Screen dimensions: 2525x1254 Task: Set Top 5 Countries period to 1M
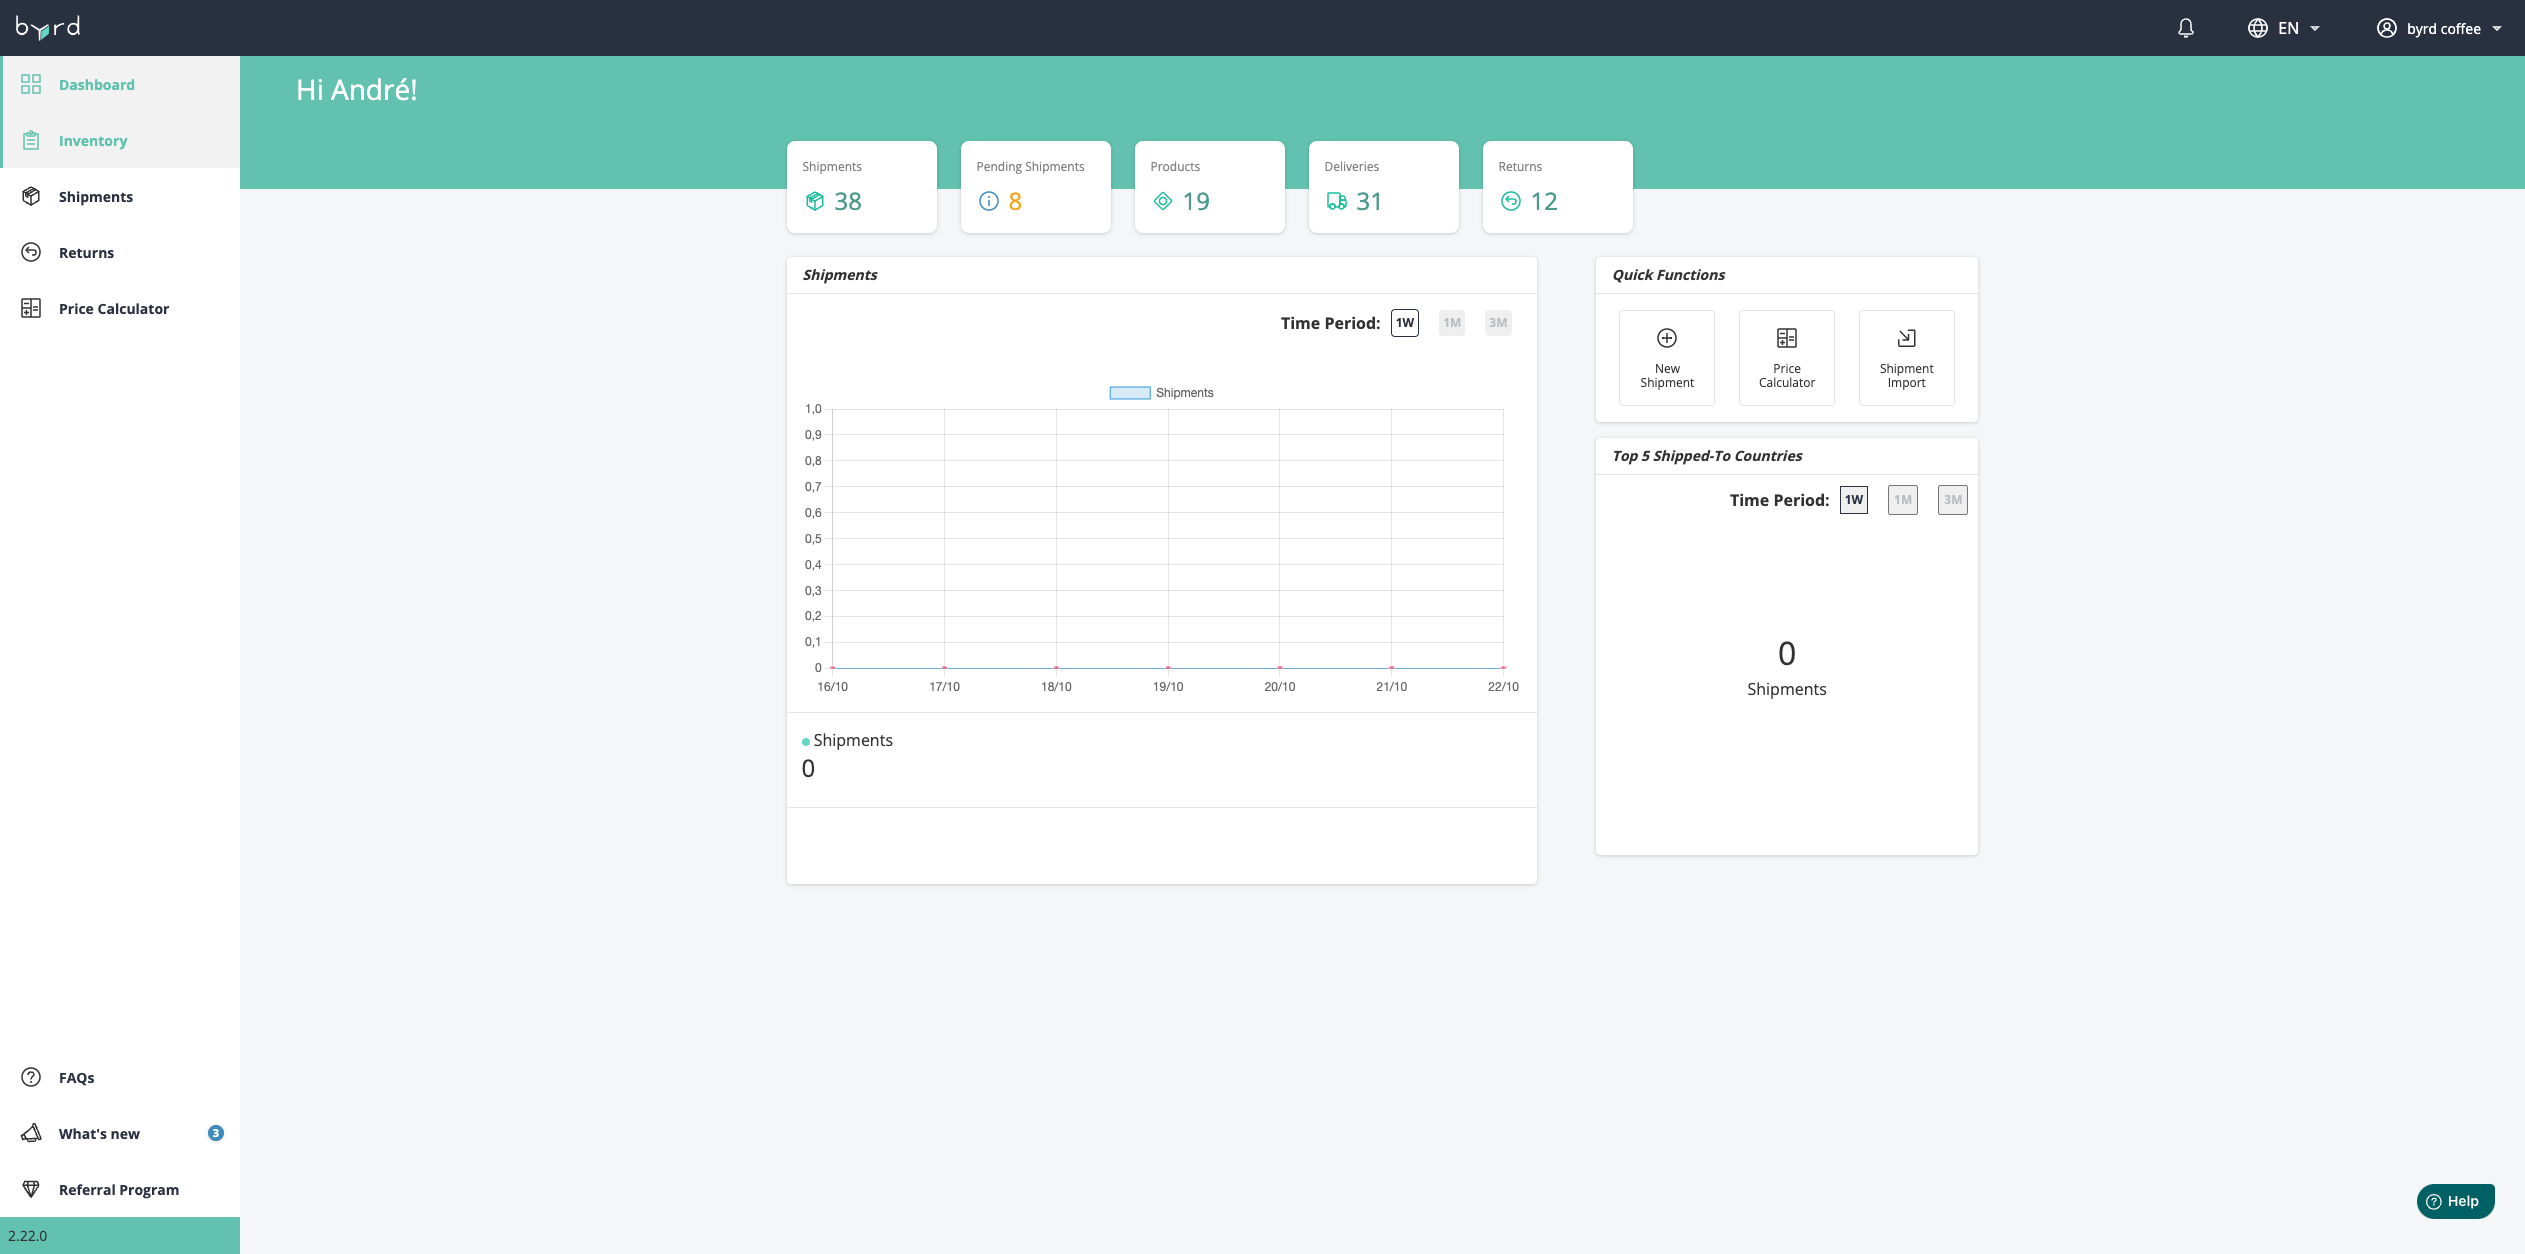(x=1902, y=500)
